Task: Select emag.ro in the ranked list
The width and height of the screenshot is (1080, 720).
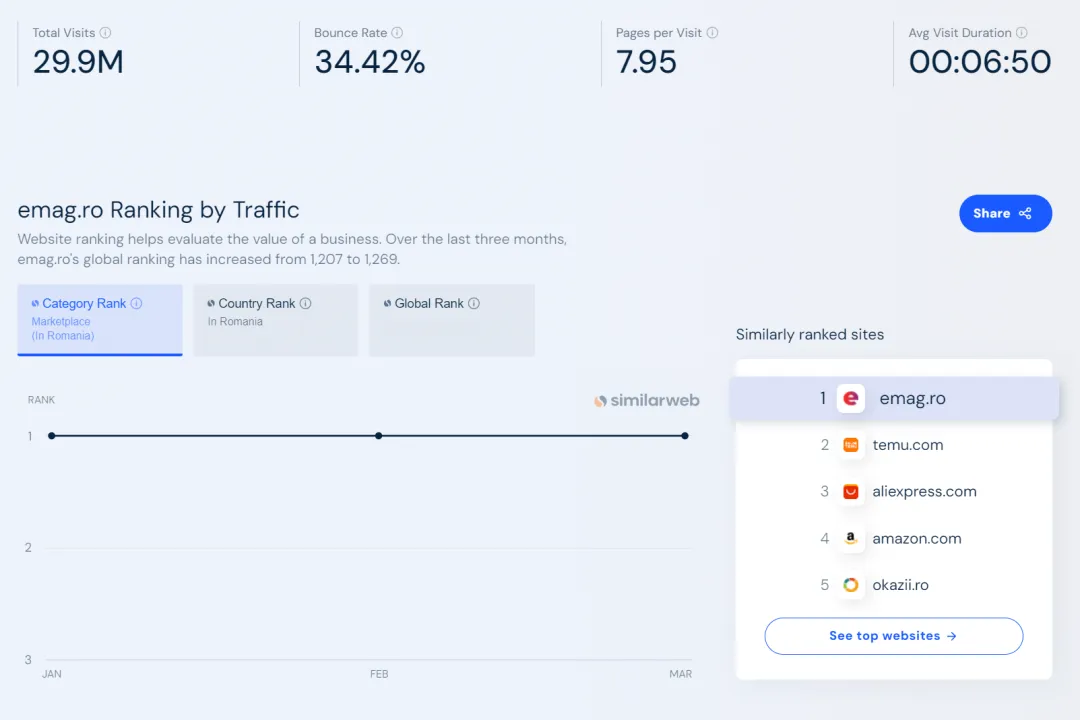Action: coord(894,398)
